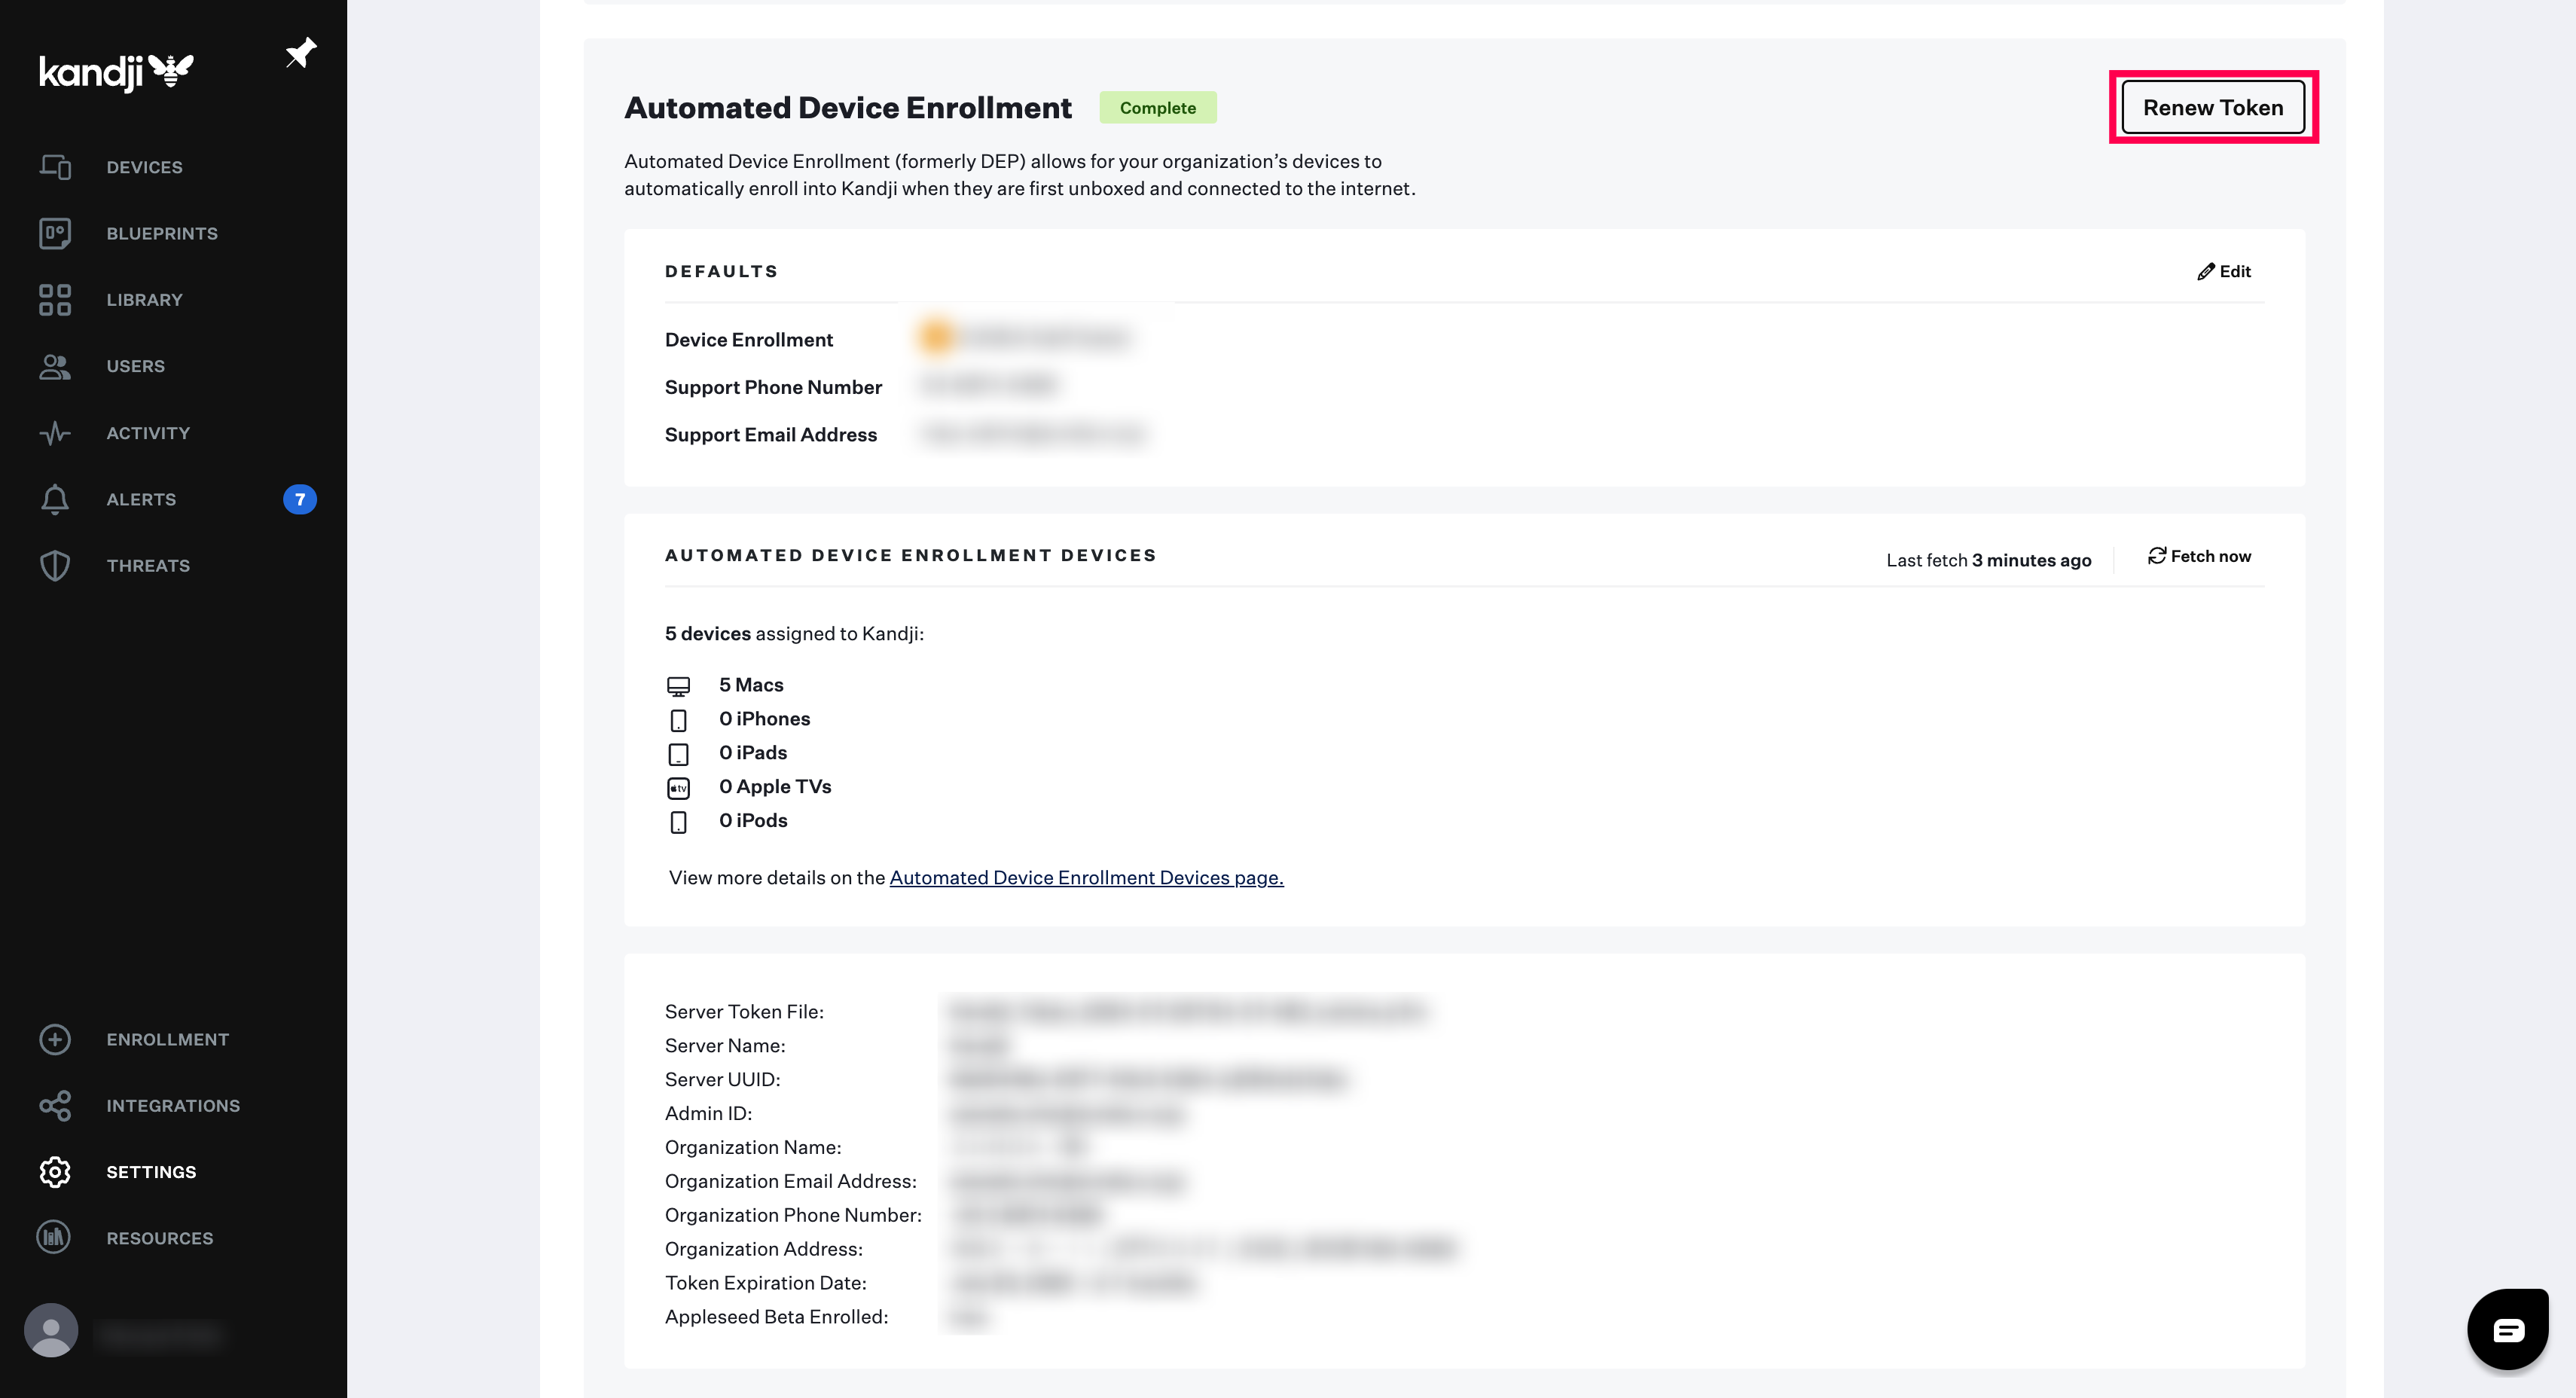Click the Renew Token button

coord(2213,107)
